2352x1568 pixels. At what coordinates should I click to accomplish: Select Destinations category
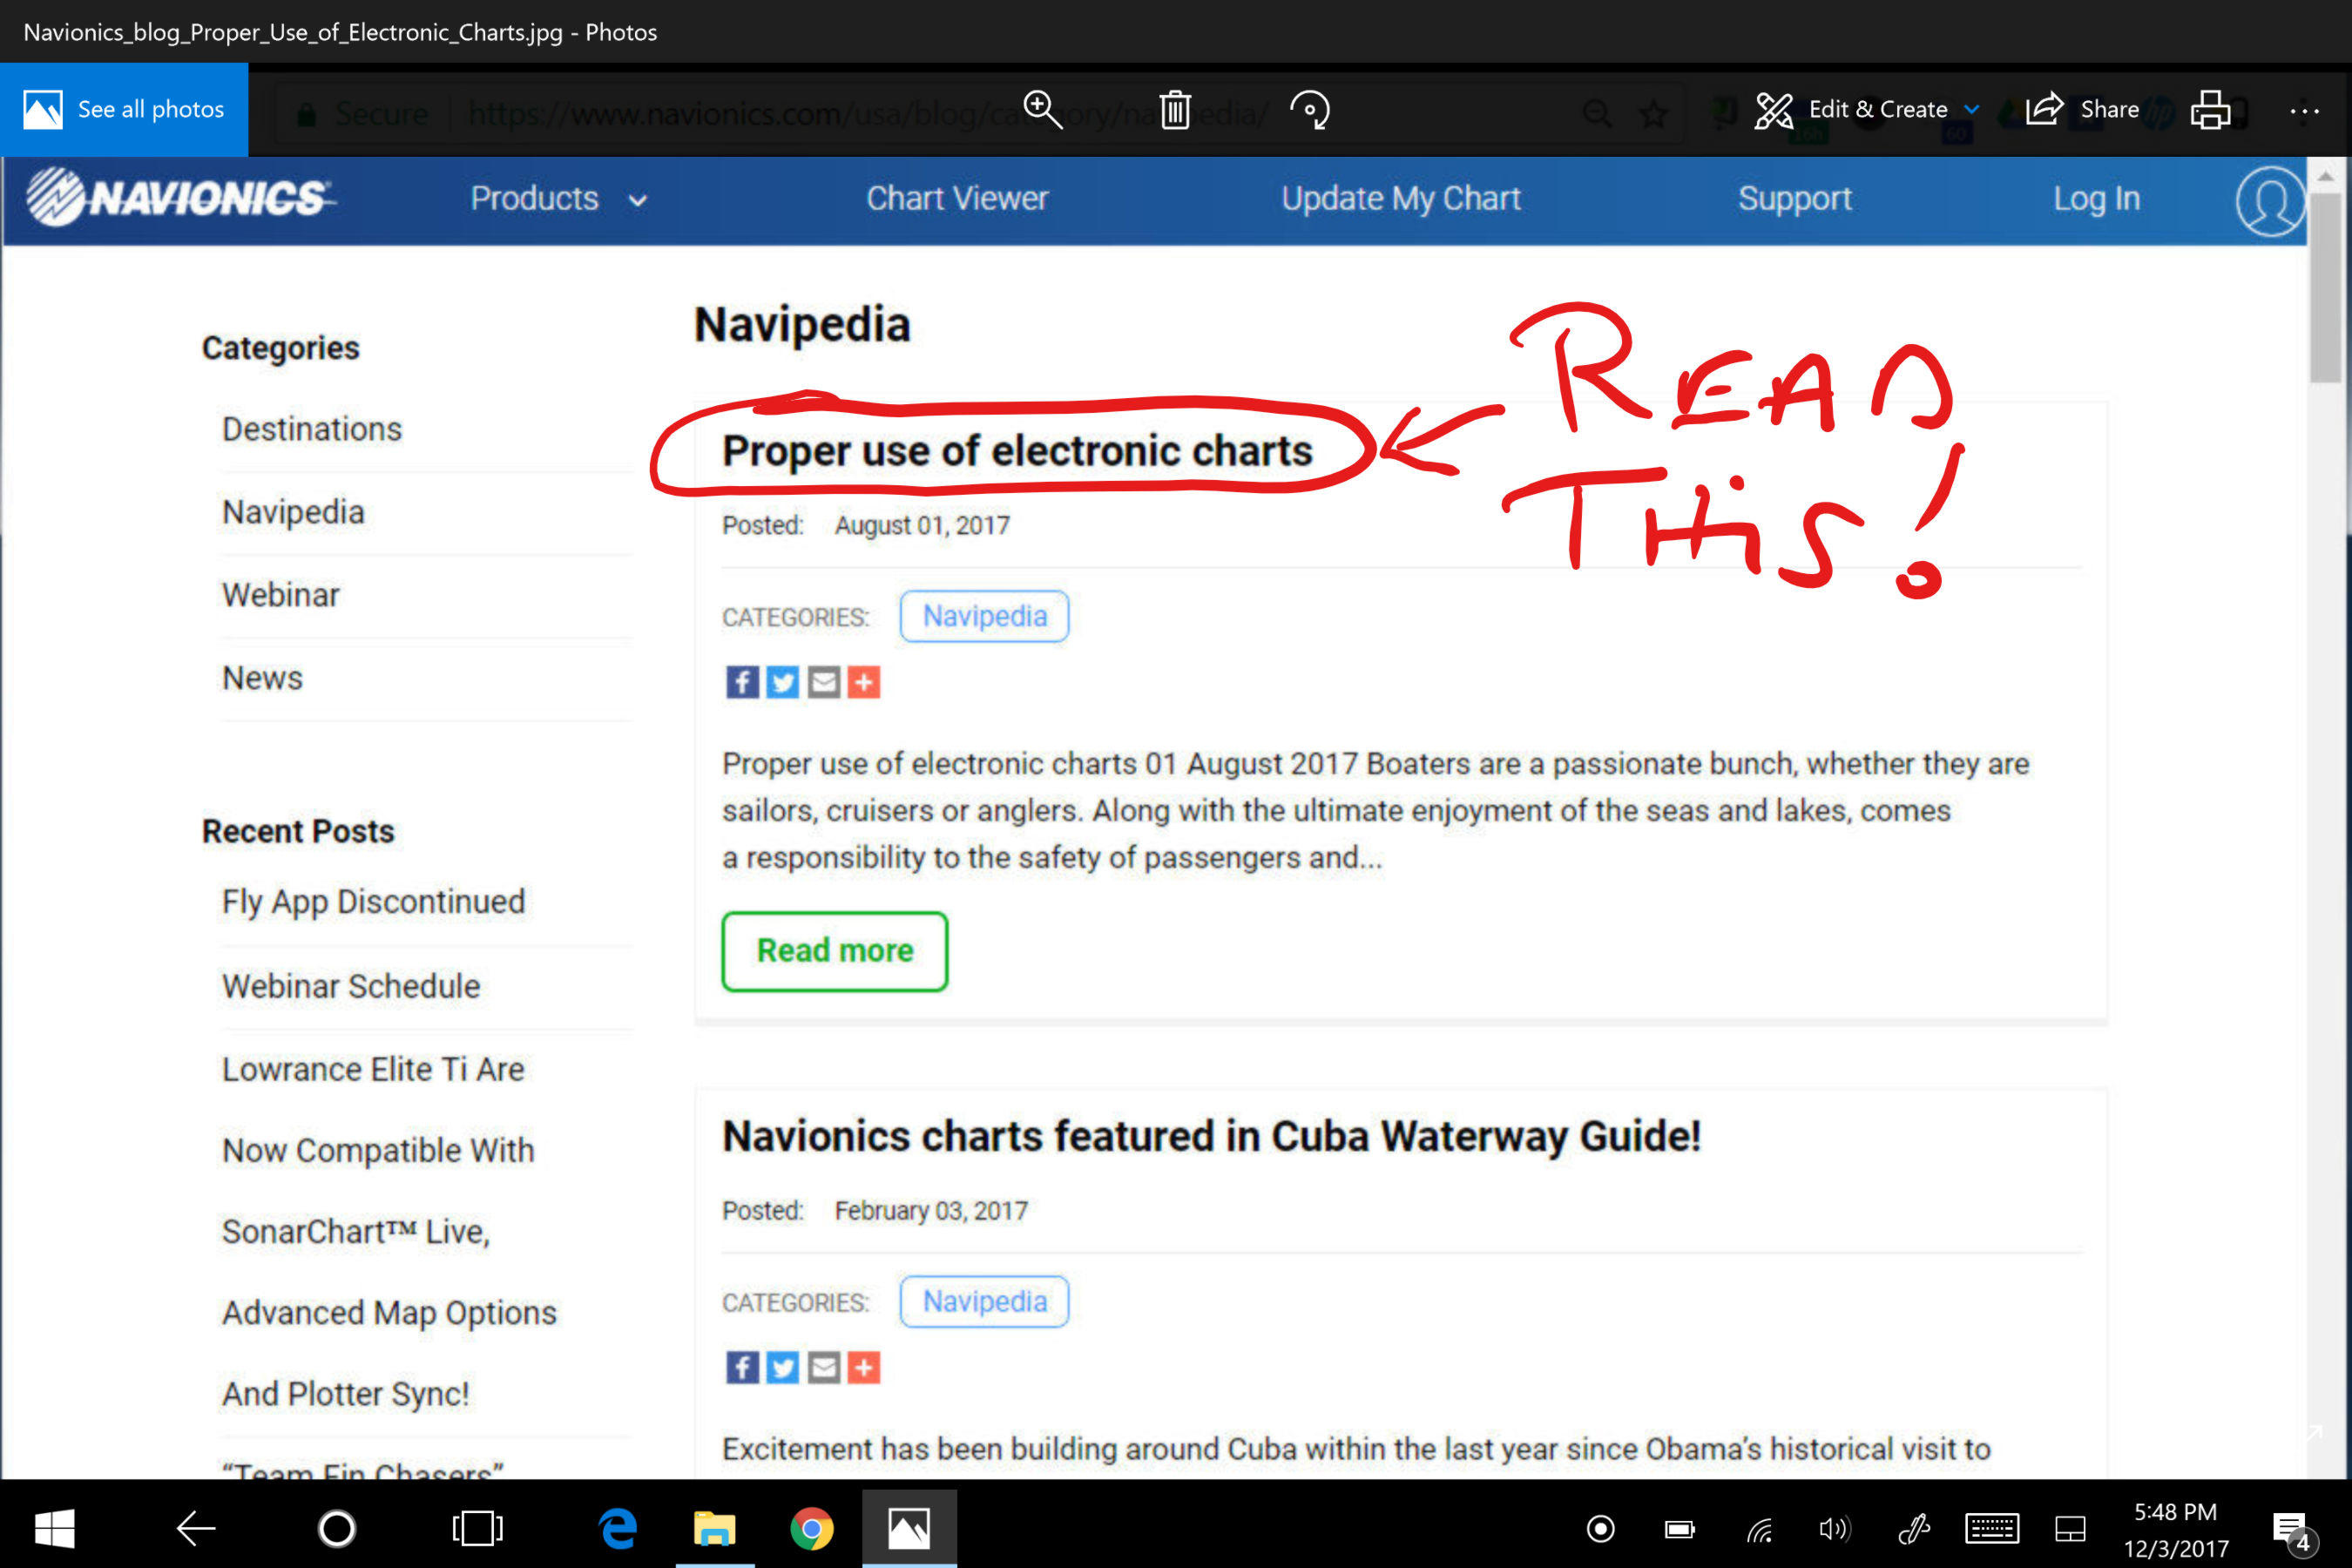(x=311, y=429)
